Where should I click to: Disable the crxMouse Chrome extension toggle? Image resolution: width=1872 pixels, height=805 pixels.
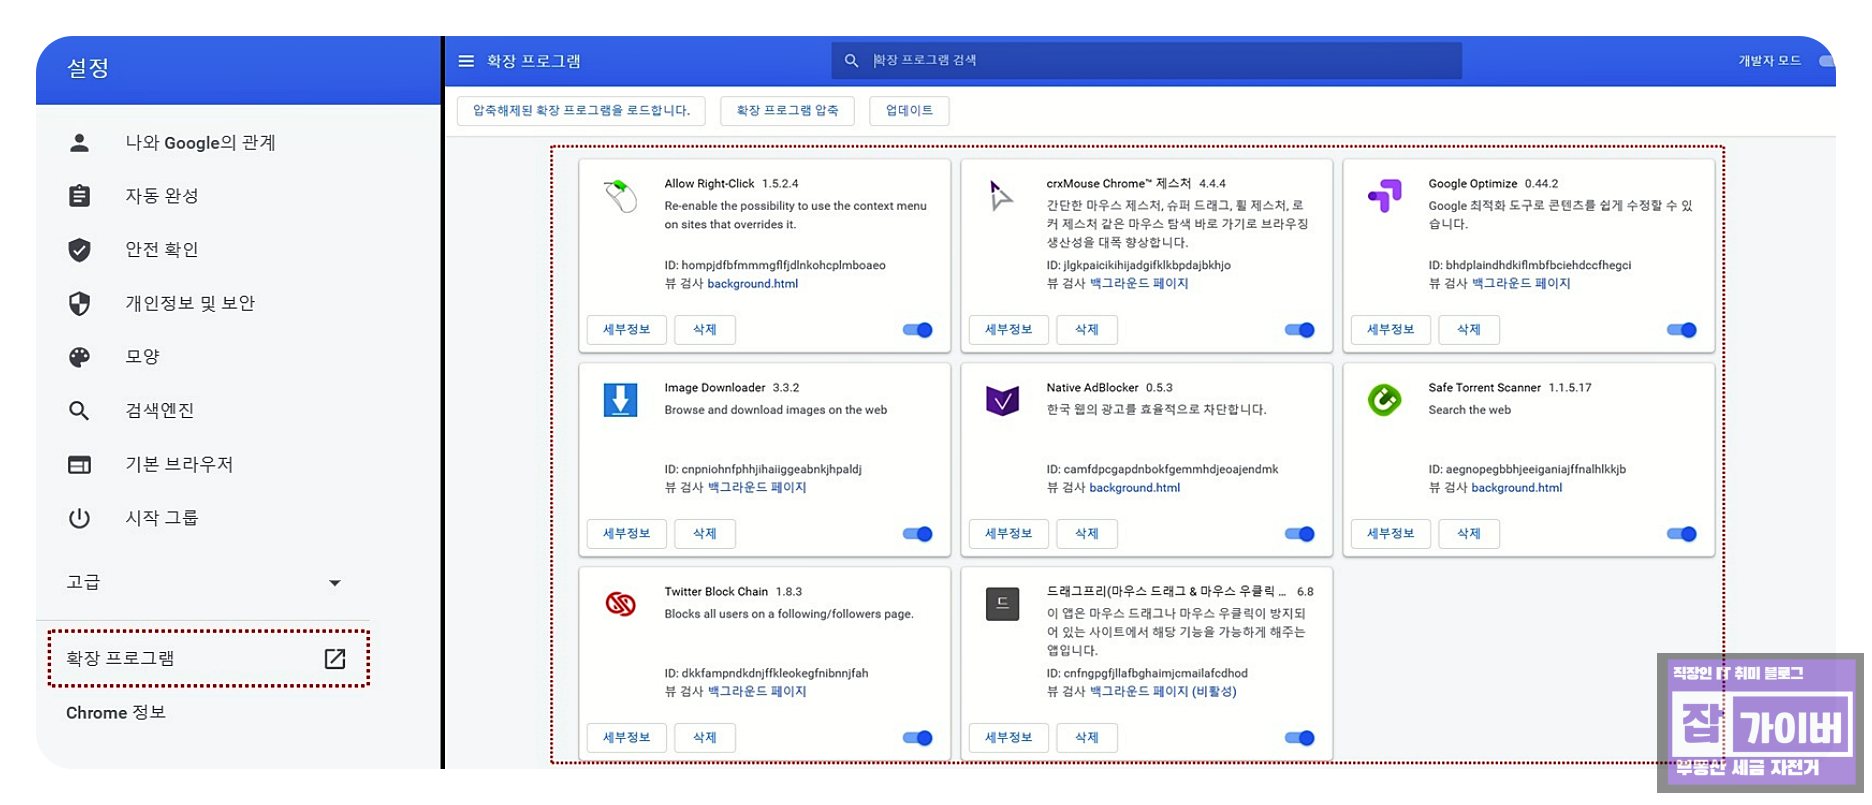1299,330
